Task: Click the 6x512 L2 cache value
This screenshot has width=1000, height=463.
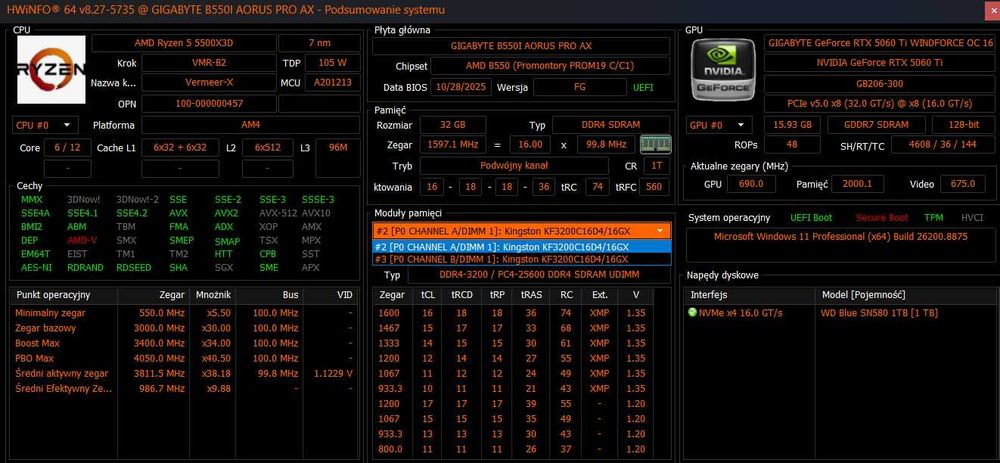Action: pos(268,147)
